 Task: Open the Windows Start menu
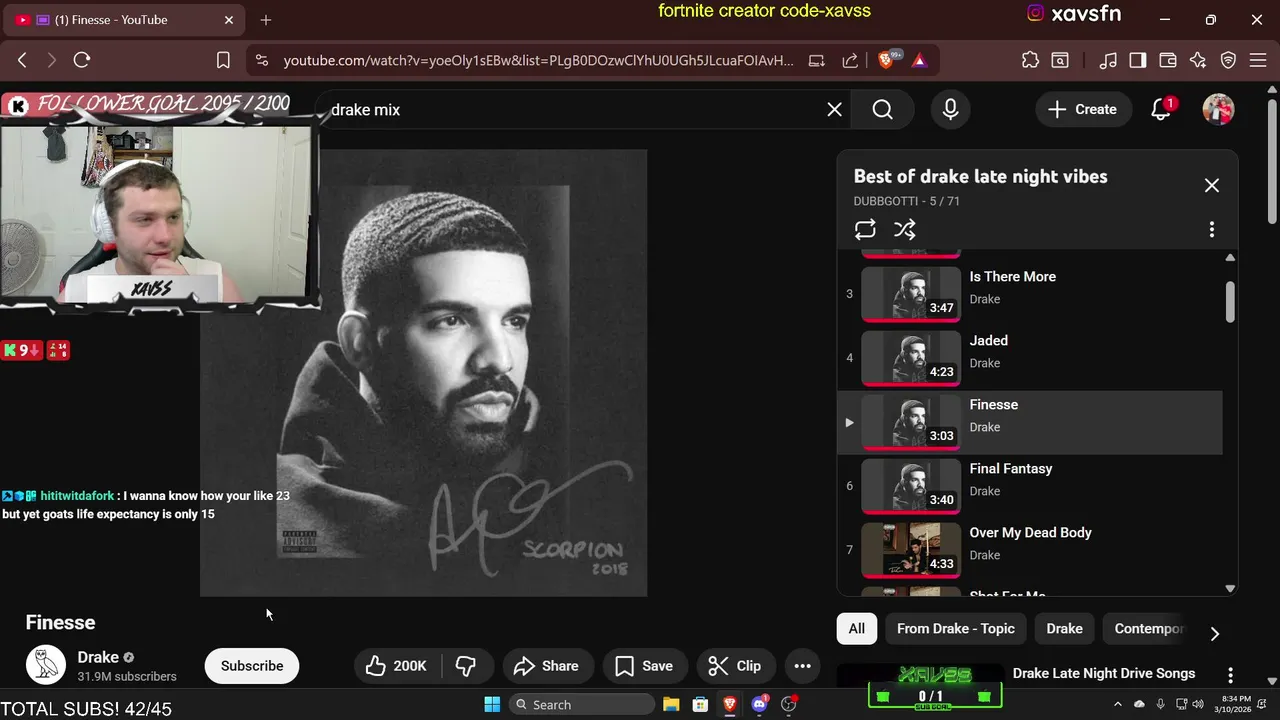point(492,704)
